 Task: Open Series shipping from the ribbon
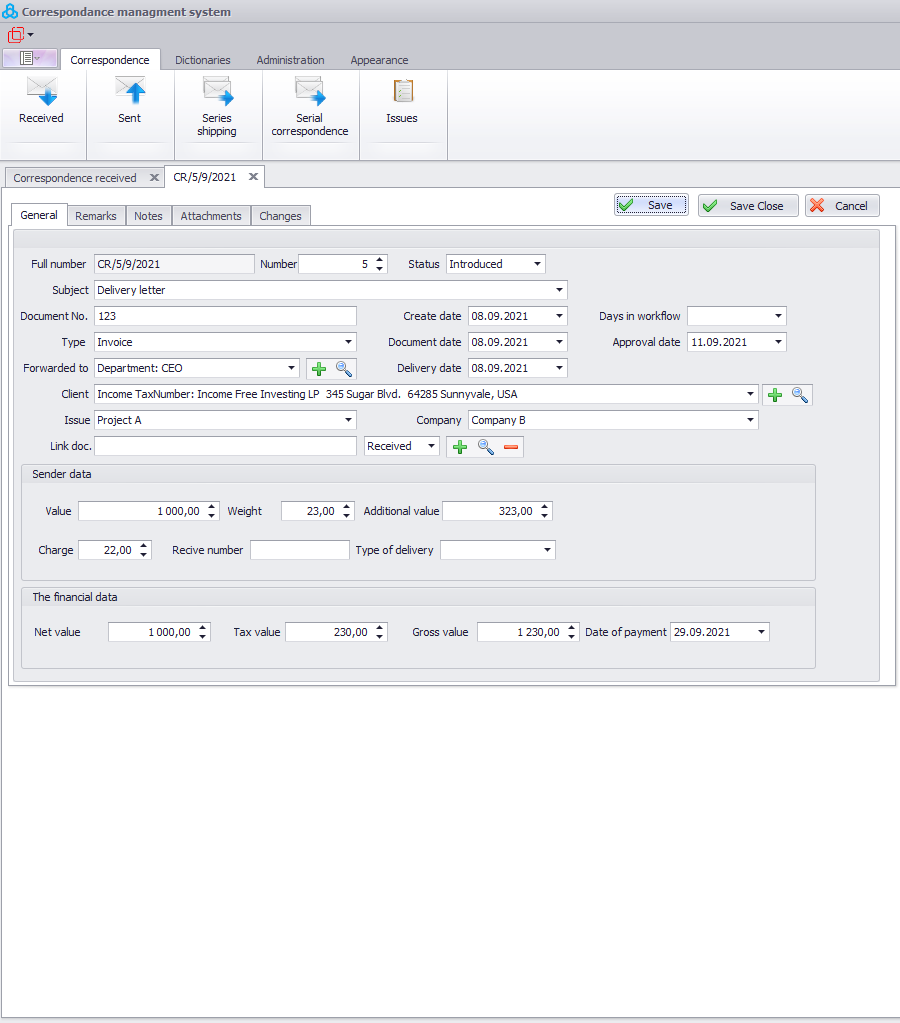(217, 93)
